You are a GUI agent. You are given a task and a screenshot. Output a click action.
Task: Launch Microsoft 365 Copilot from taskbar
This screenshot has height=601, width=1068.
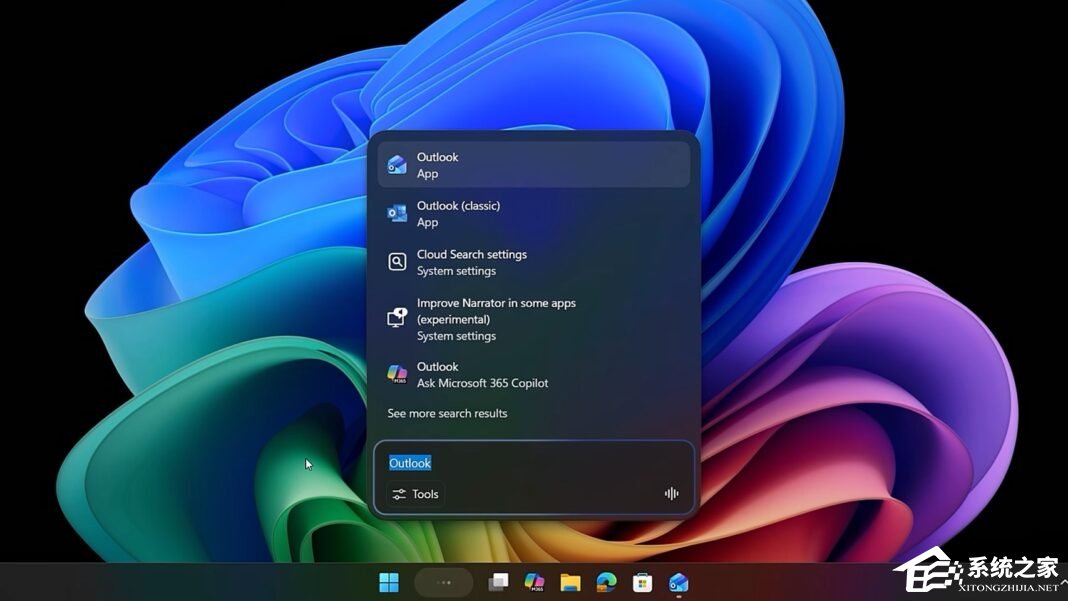tap(534, 583)
